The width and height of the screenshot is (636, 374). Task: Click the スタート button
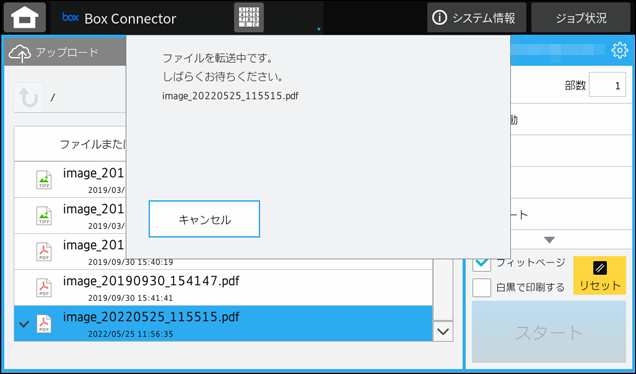point(549,332)
